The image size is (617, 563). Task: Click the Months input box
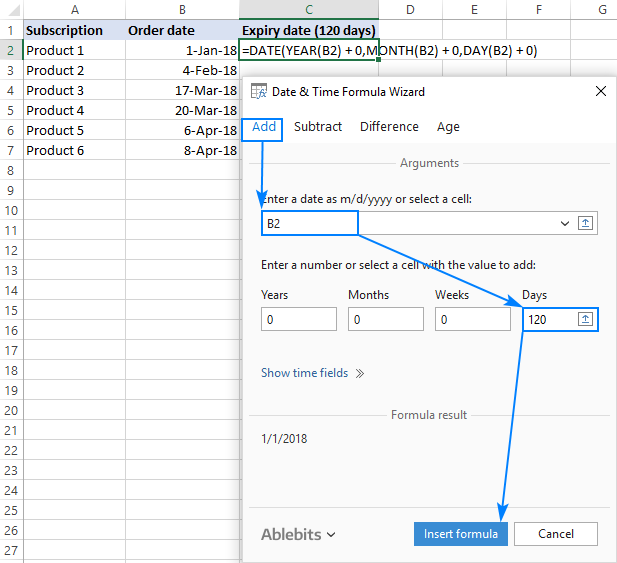385,319
